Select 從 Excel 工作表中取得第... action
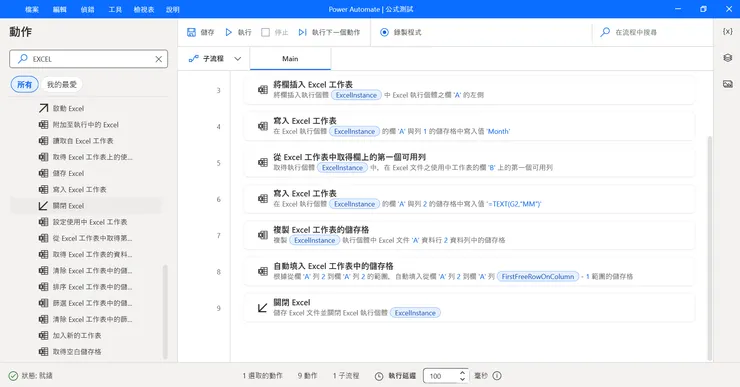This screenshot has height=387, width=740. coord(85,238)
